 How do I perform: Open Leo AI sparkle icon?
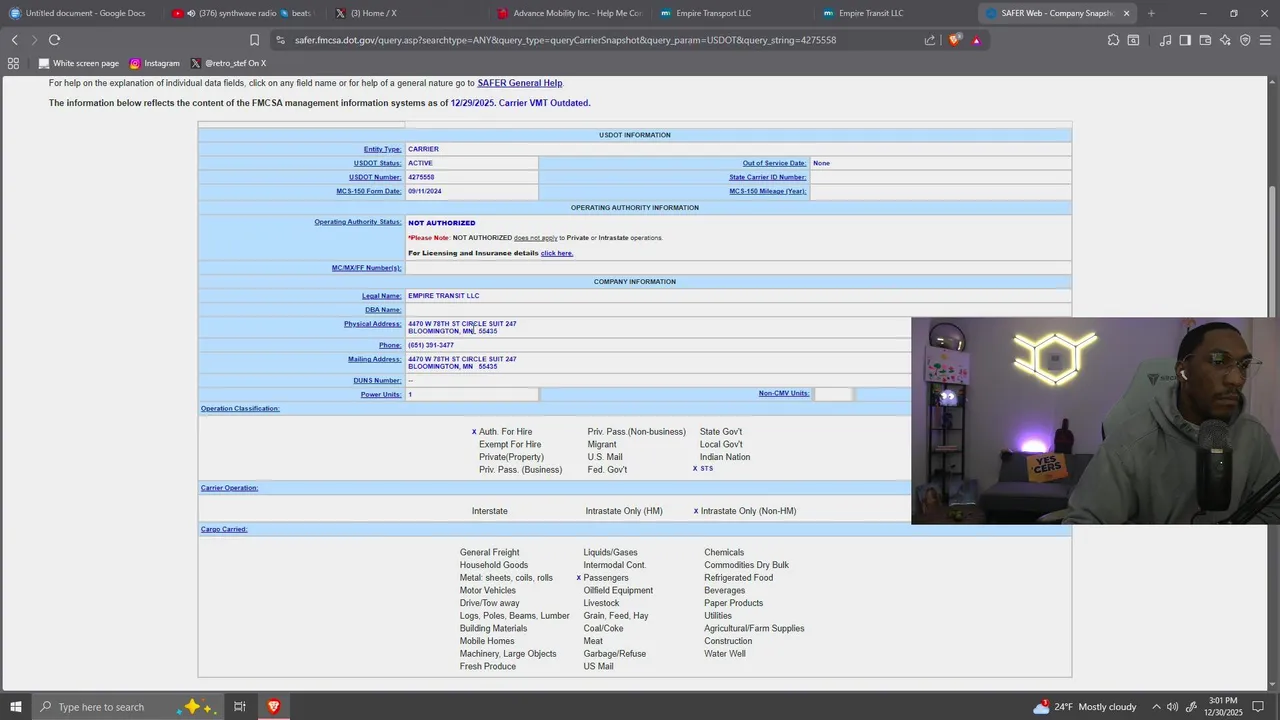click(x=1225, y=40)
